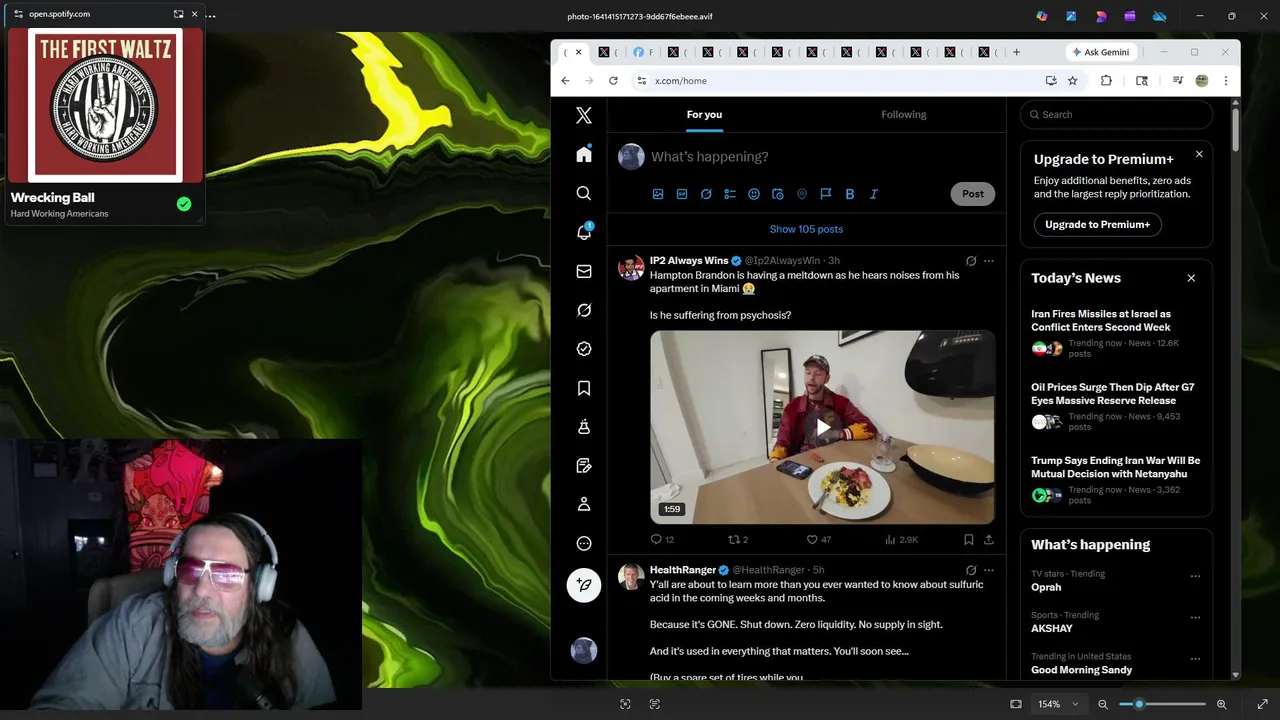The image size is (1280, 720).
Task: Click the What's happening? text field
Action: [x=820, y=157]
